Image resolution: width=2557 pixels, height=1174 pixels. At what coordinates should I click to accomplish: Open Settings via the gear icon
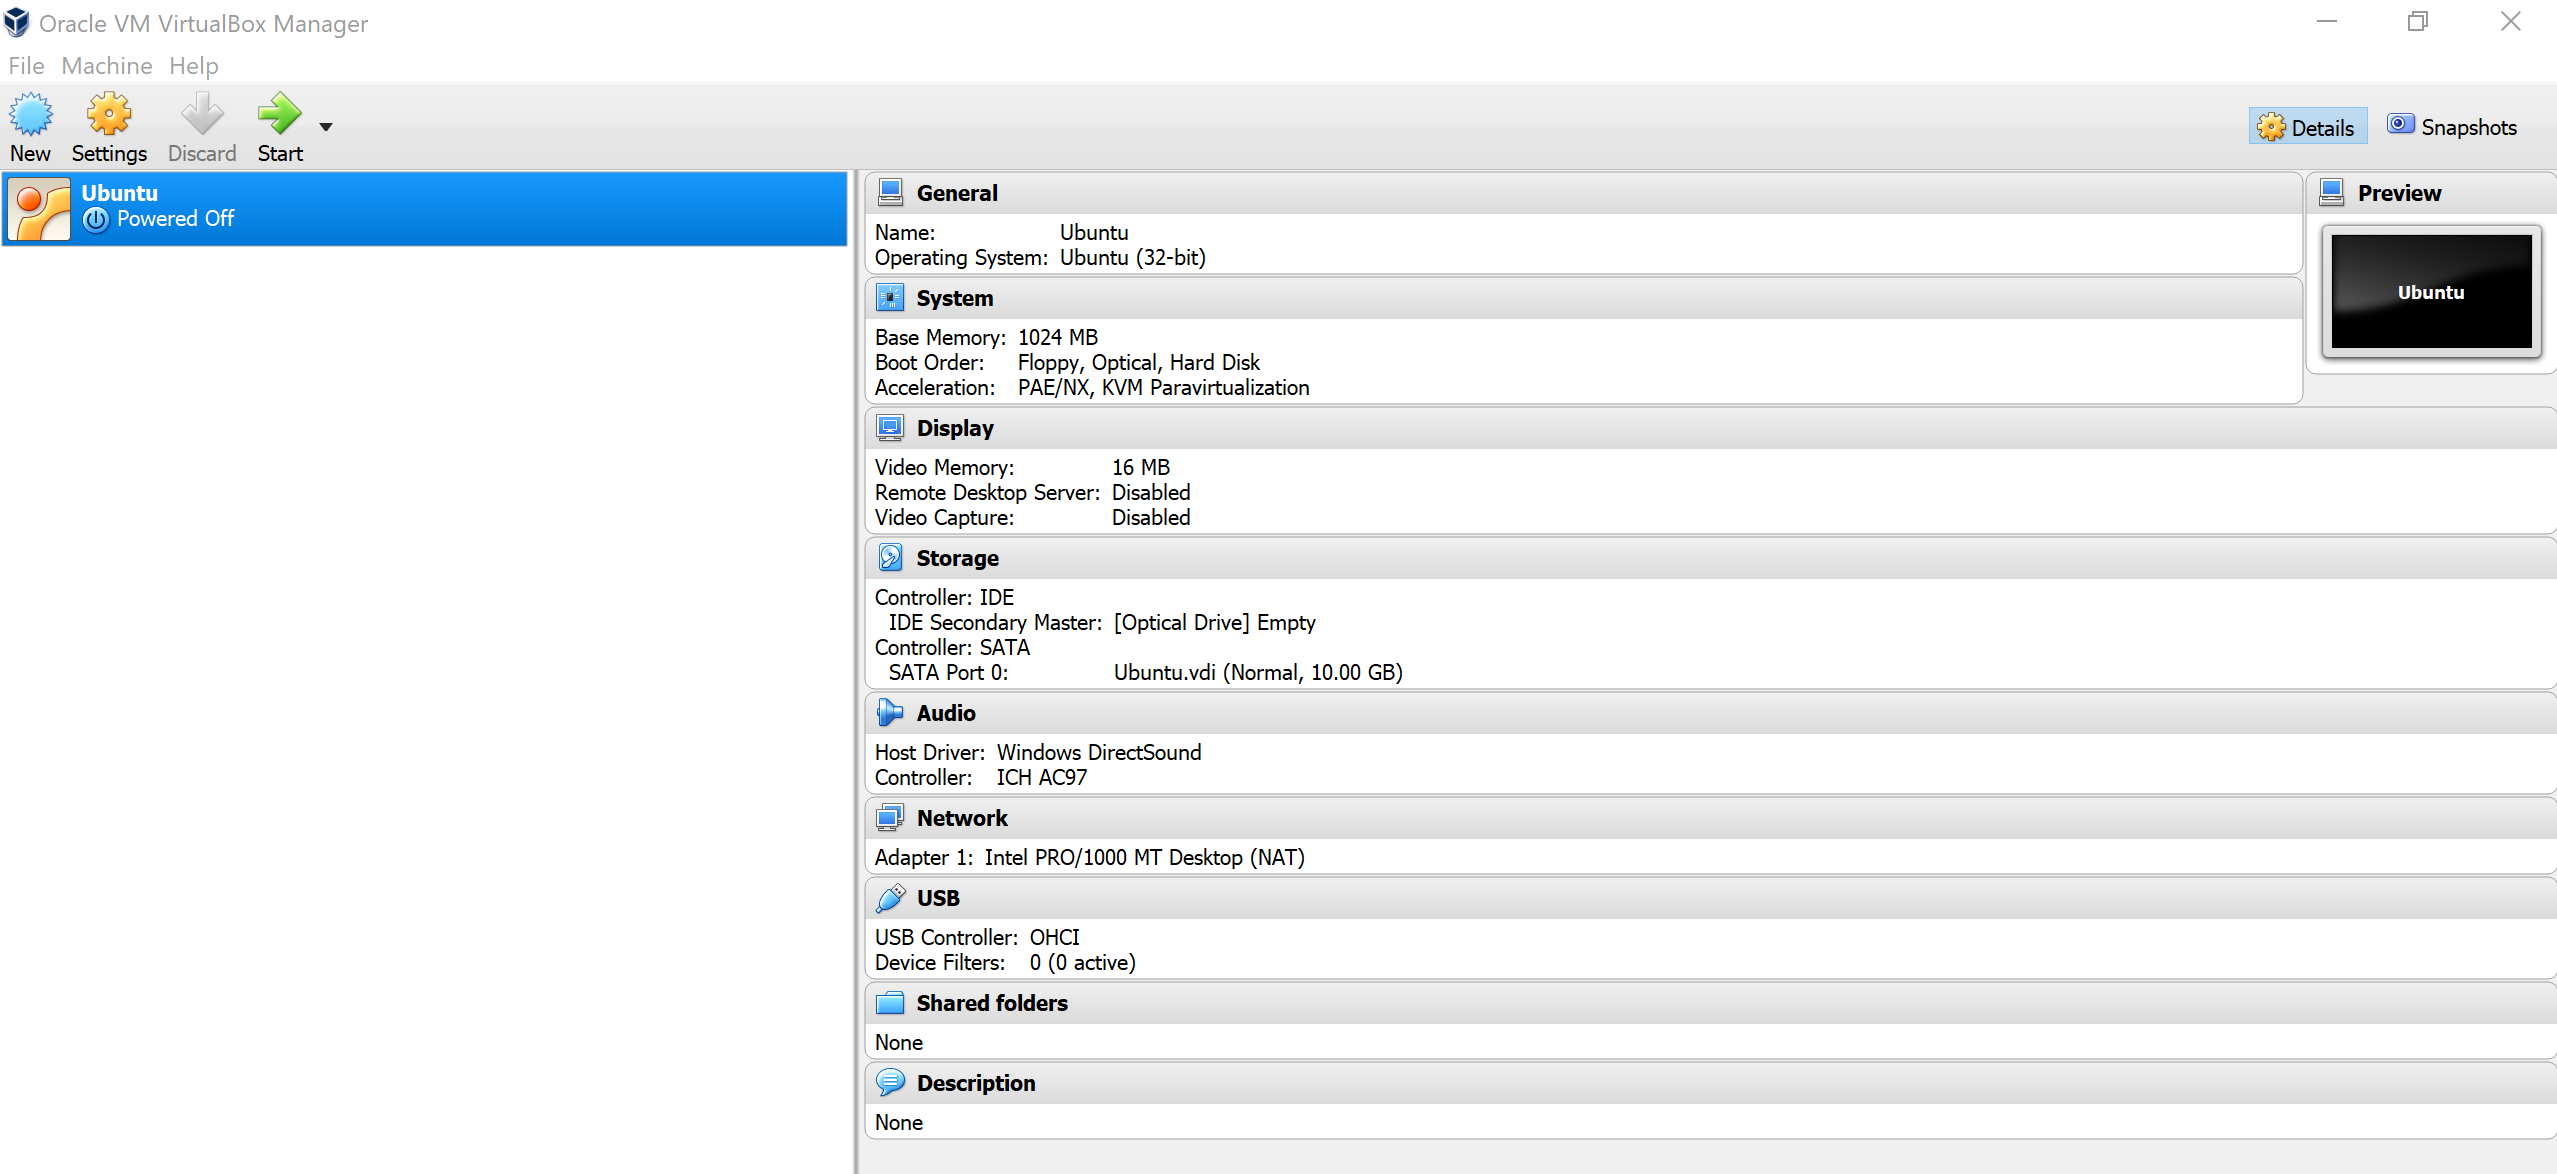109,114
